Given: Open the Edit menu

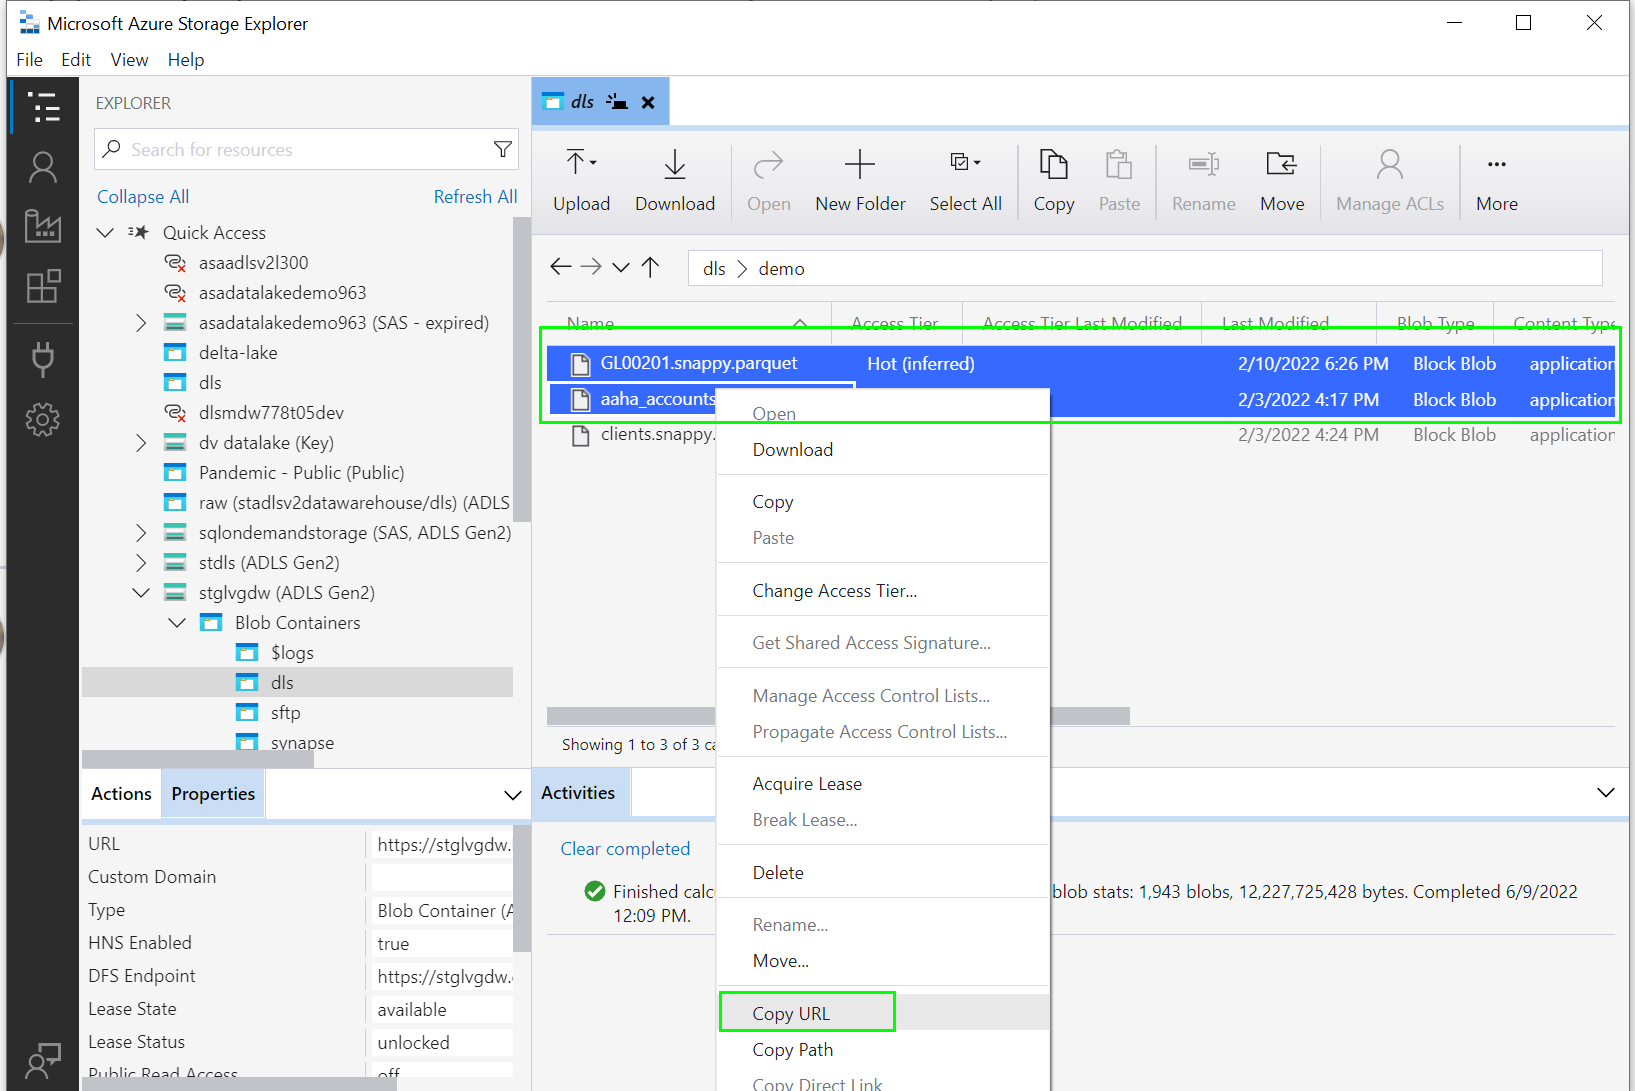Looking at the screenshot, I should pyautogui.click(x=75, y=60).
